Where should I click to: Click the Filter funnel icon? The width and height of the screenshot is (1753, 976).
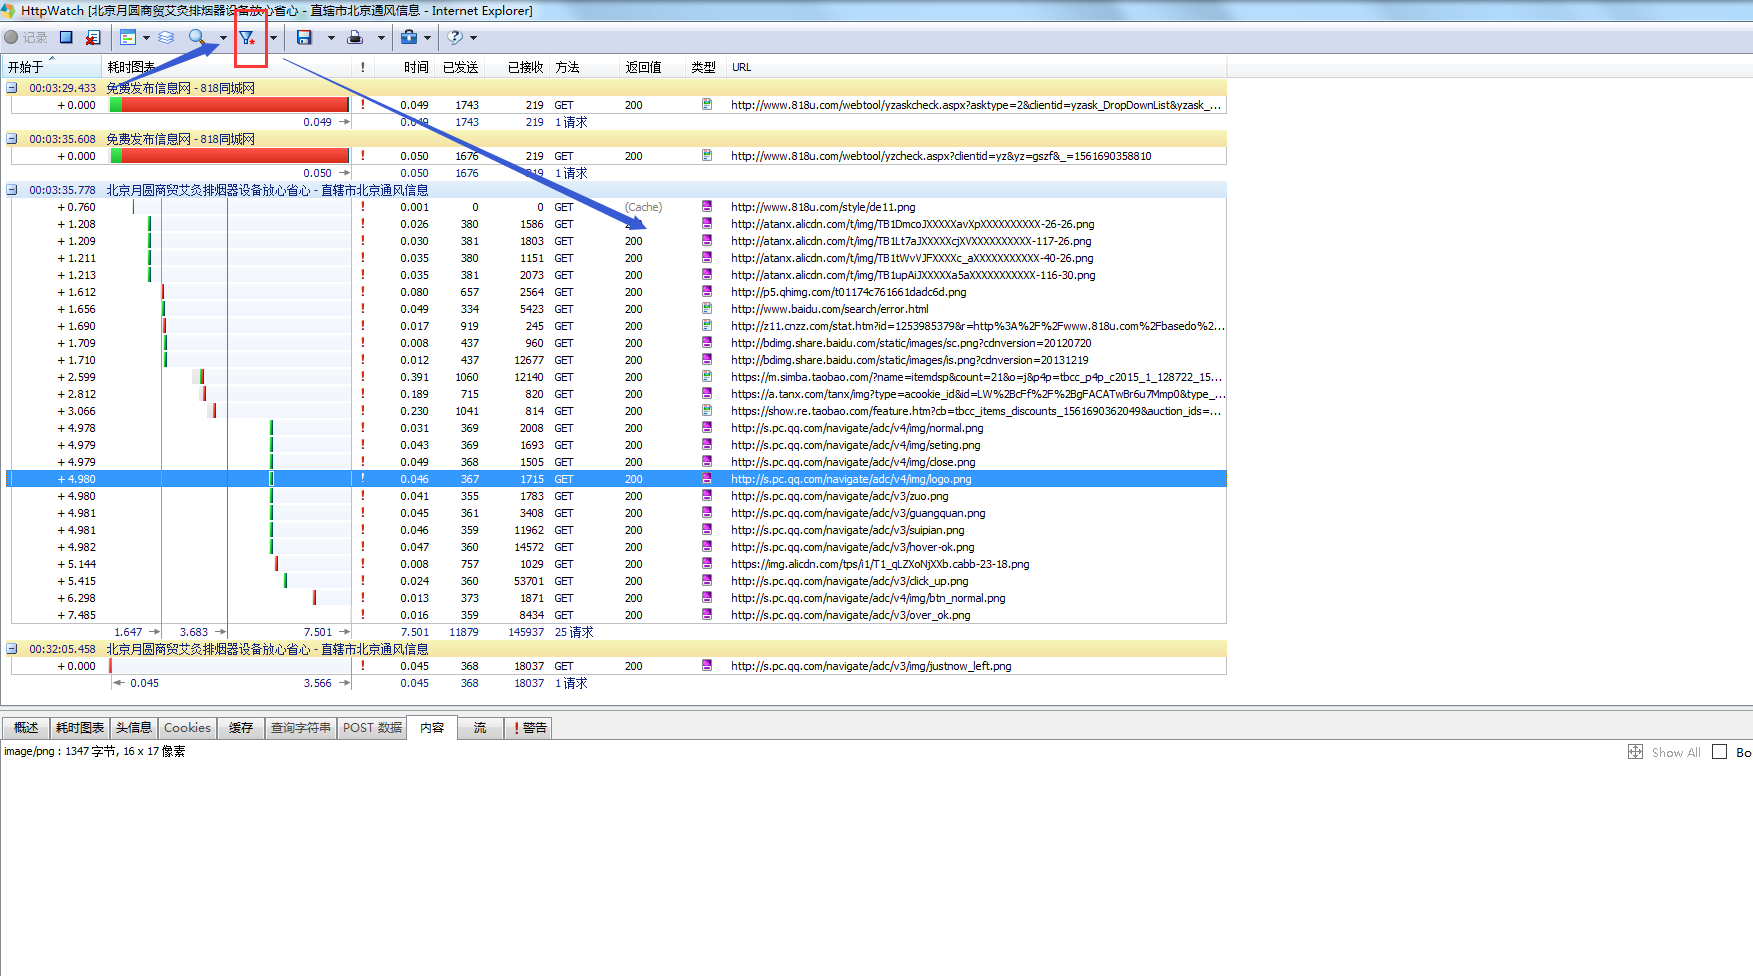click(247, 38)
